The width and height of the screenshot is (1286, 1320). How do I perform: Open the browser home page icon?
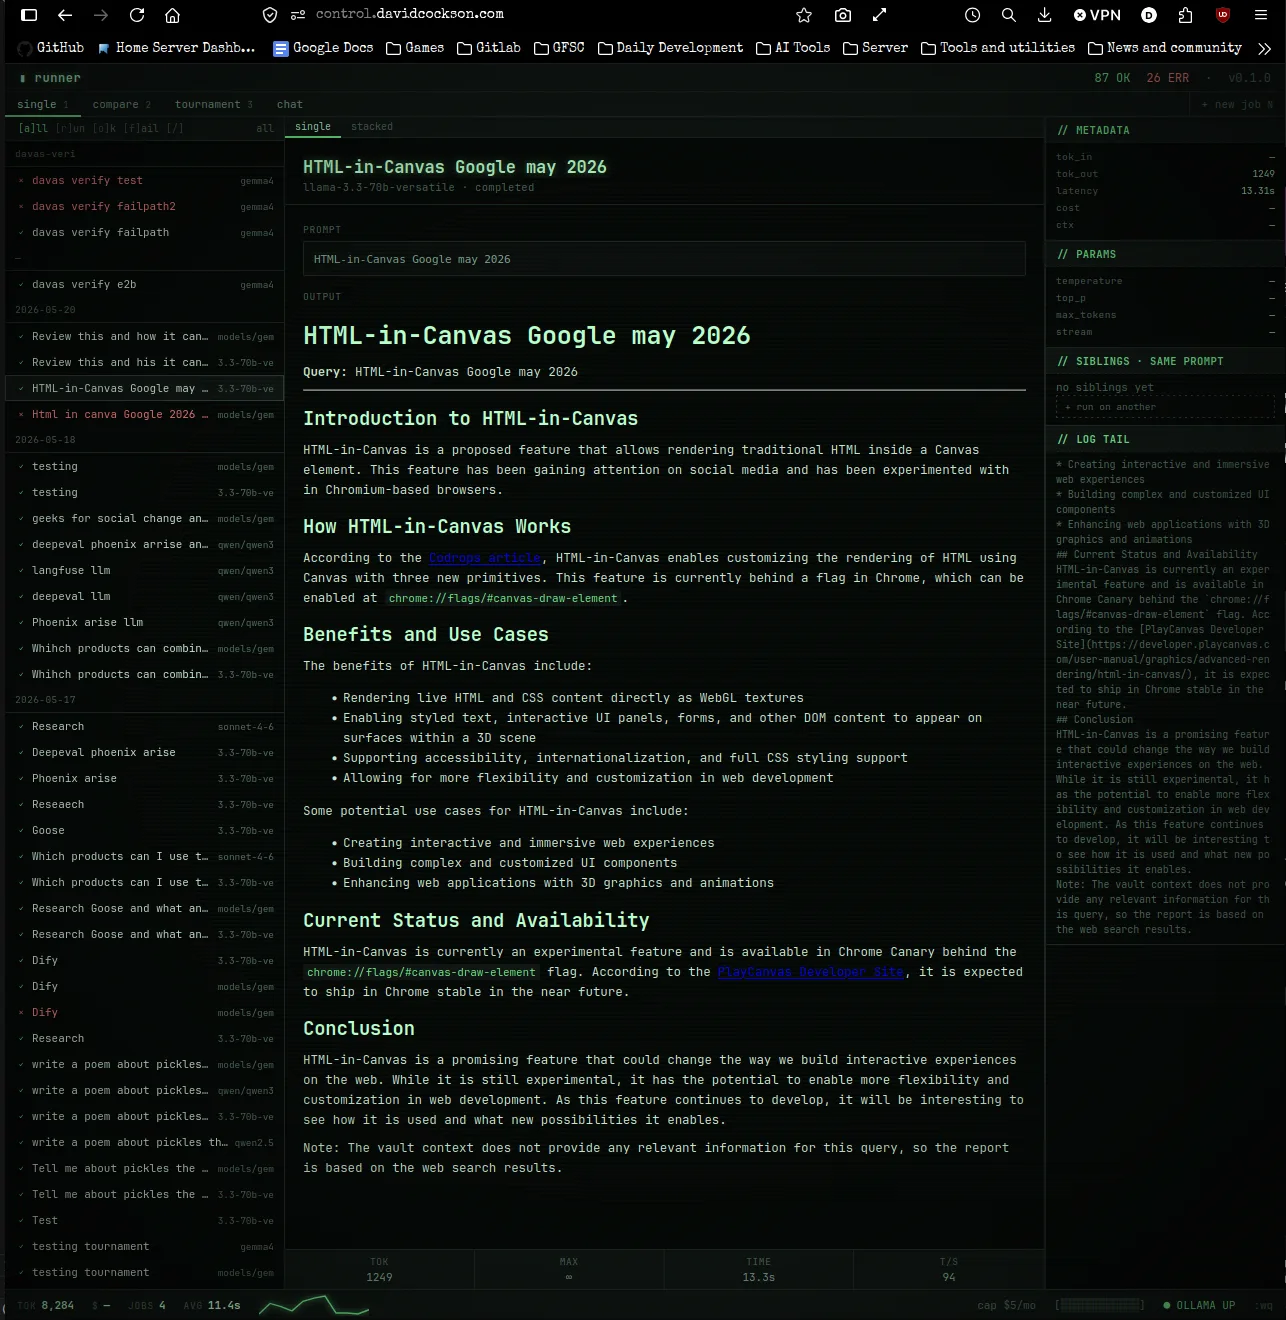(x=173, y=15)
